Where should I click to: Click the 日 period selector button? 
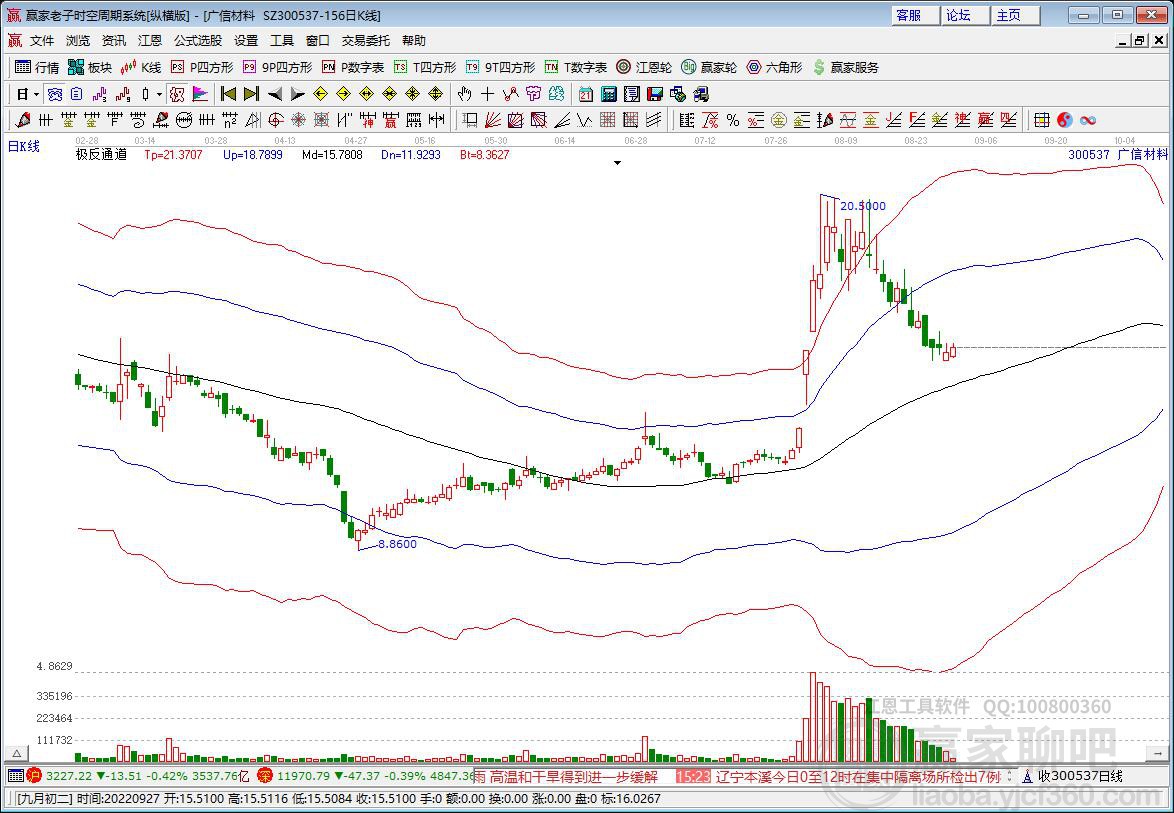click(22, 94)
